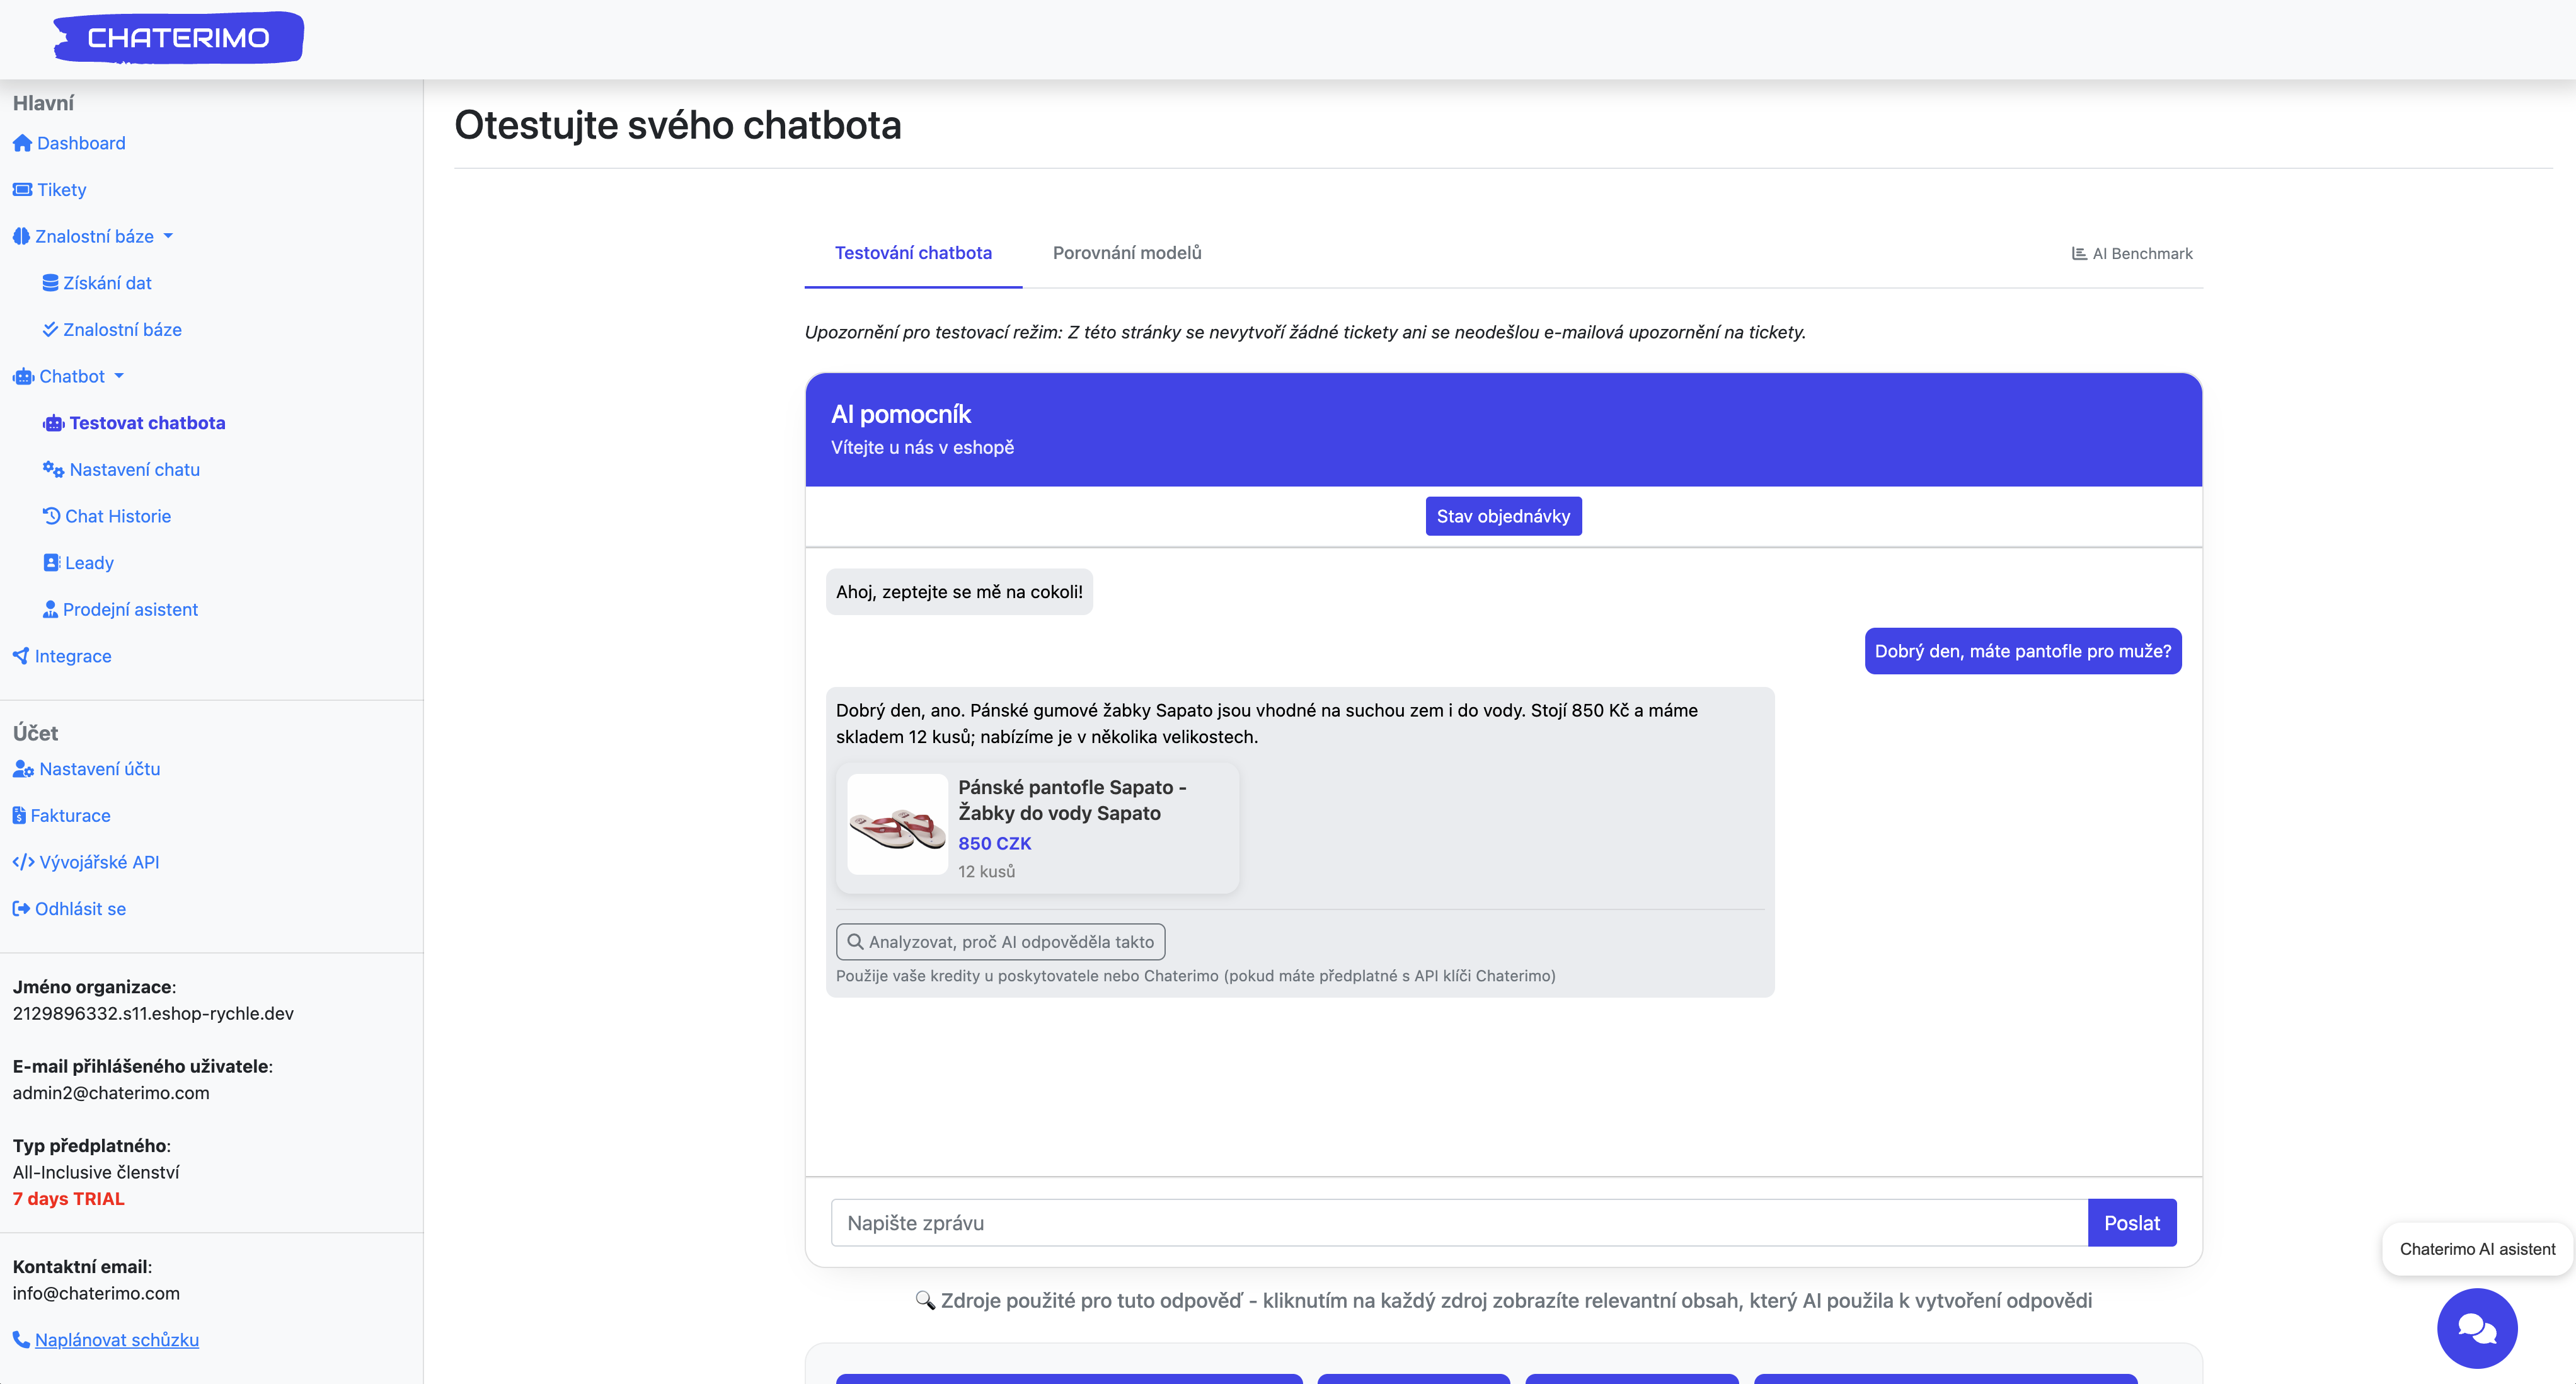Image resolution: width=2576 pixels, height=1384 pixels.
Task: Click the logout icon beside Odhlásit se
Action: pyautogui.click(x=21, y=909)
